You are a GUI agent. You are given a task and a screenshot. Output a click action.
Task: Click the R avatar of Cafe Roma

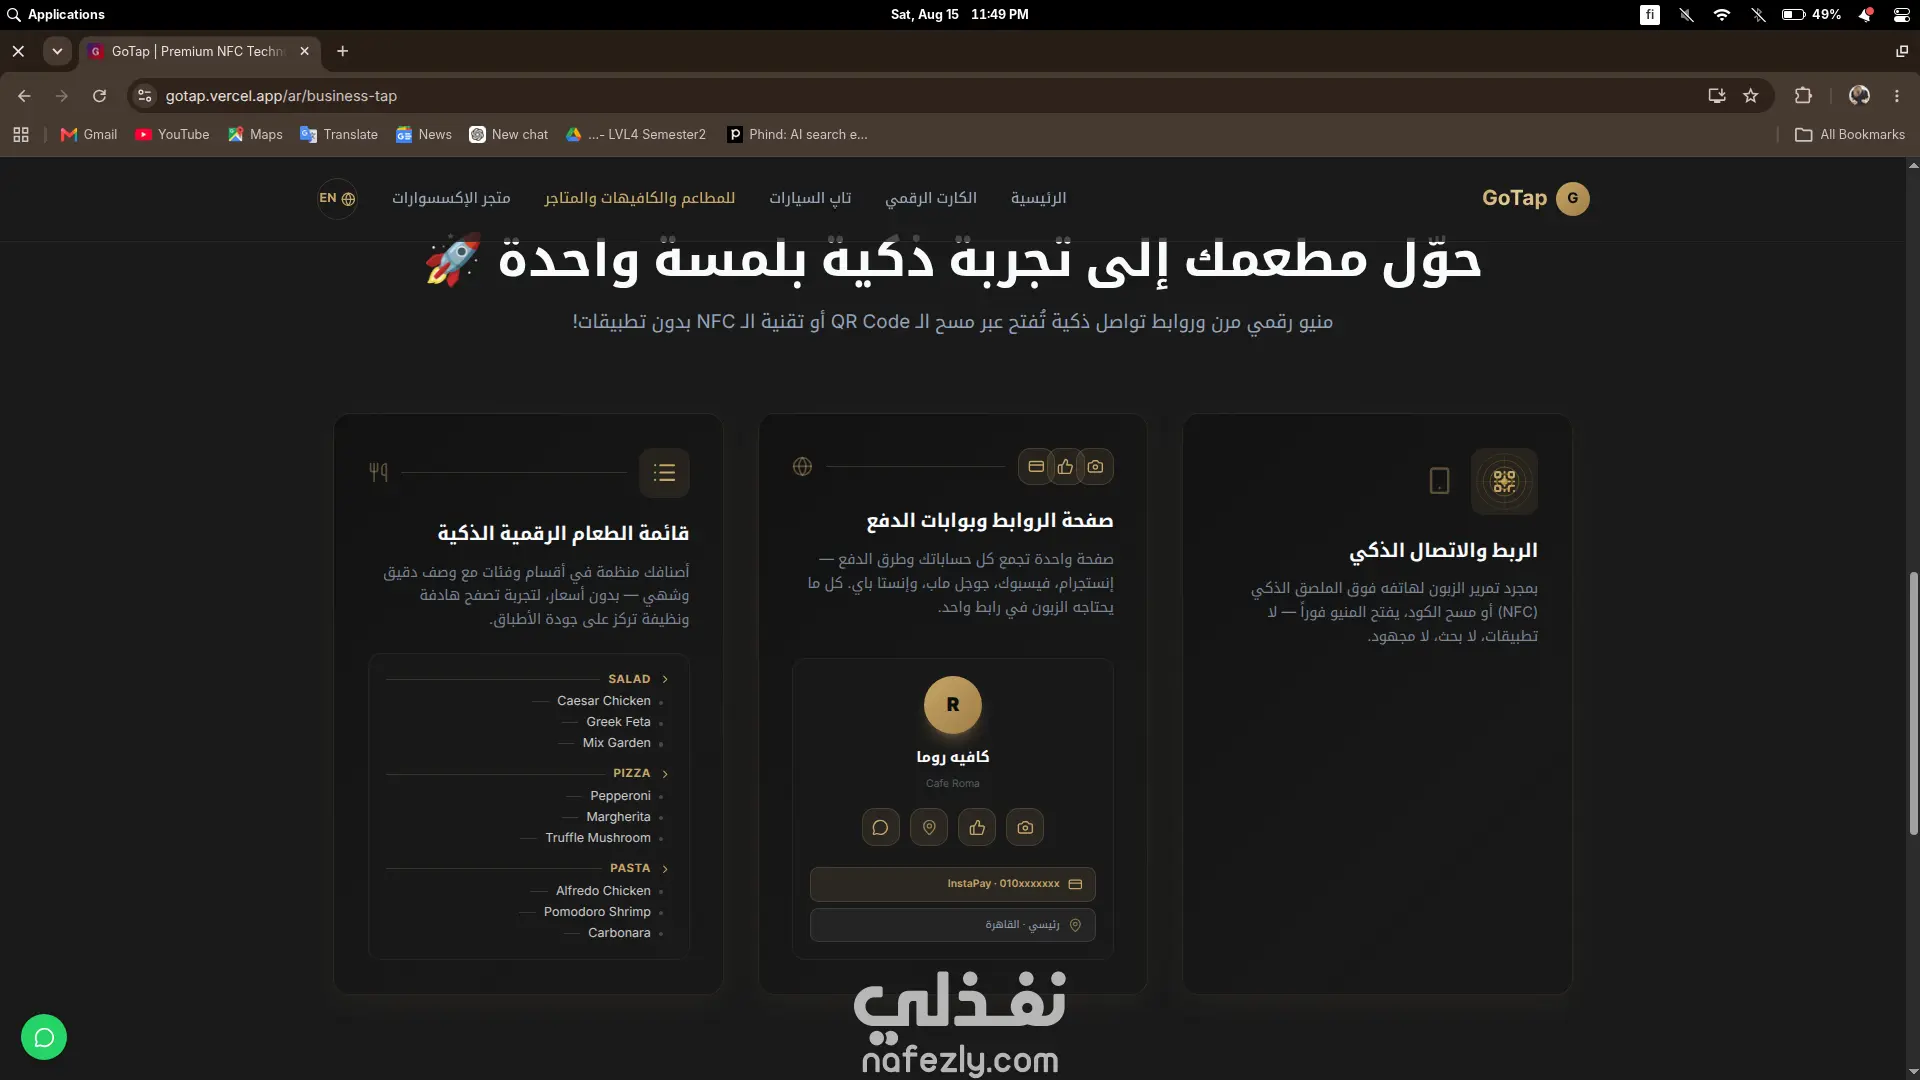[953, 705]
